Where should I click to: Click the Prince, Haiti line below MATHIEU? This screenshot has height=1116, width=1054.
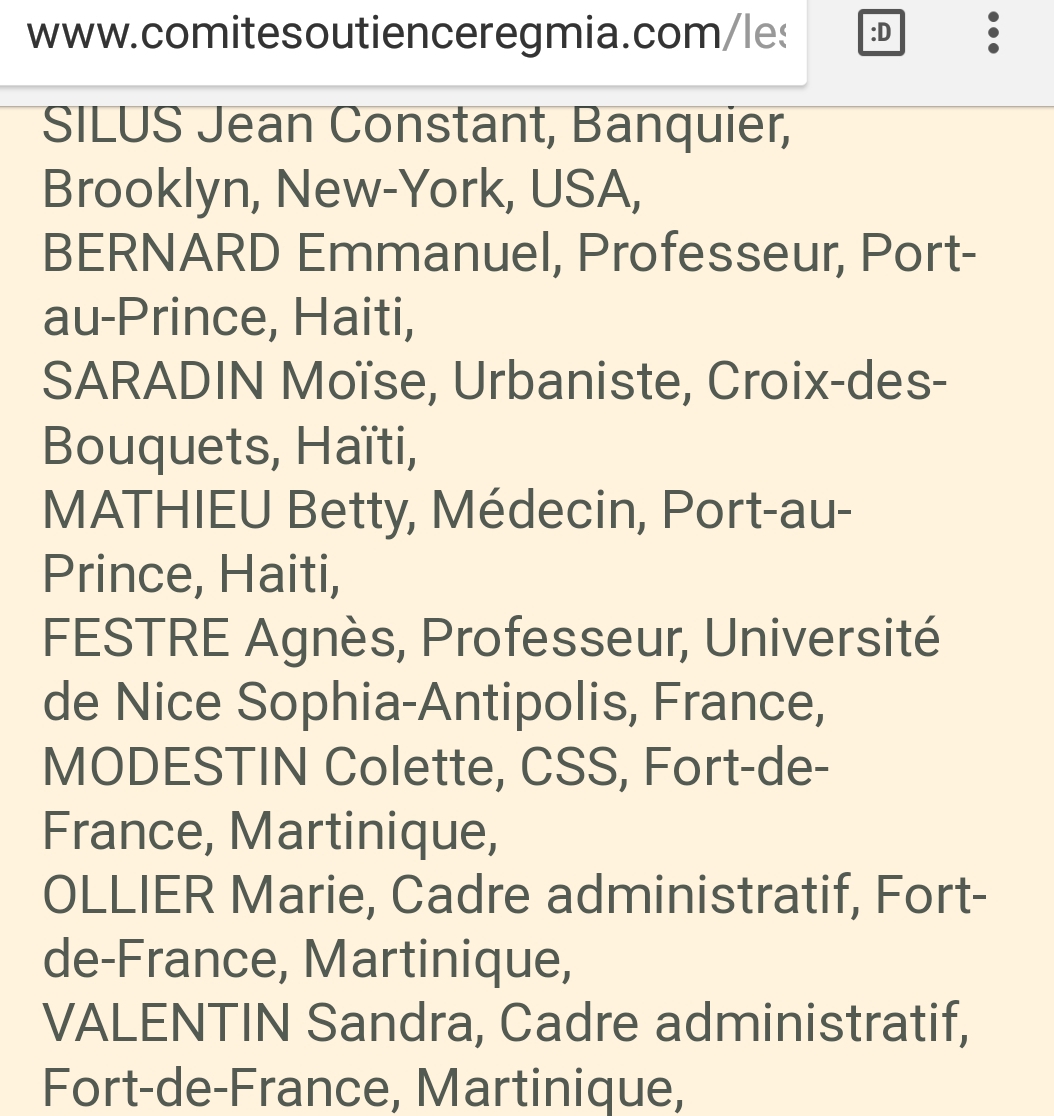191,574
